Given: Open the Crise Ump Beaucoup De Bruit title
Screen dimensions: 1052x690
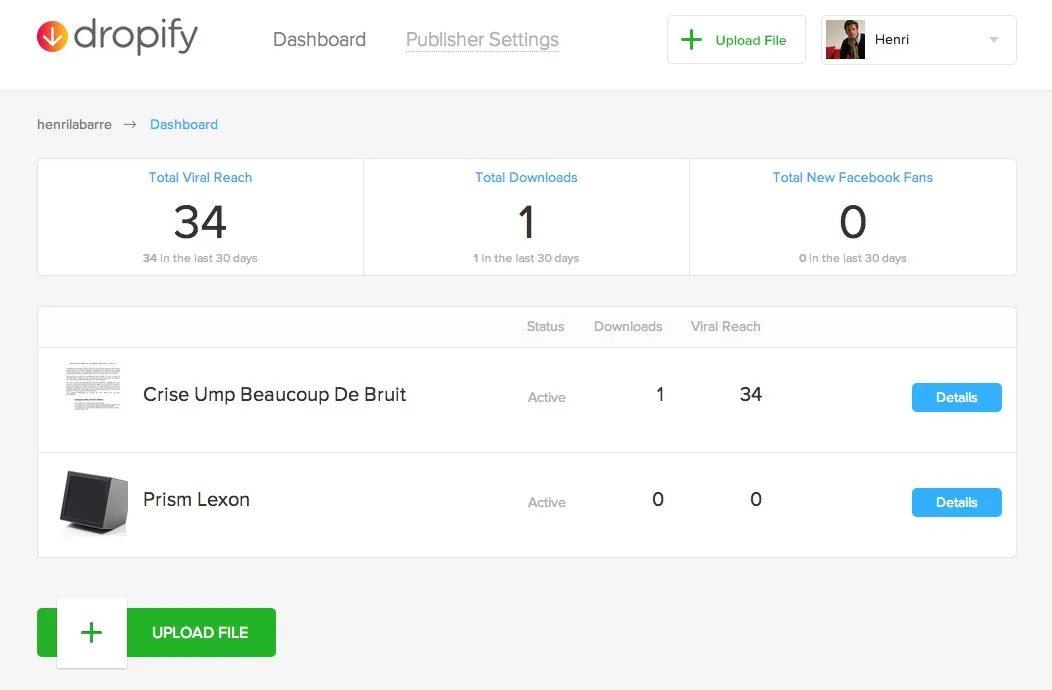Looking at the screenshot, I should (x=274, y=395).
